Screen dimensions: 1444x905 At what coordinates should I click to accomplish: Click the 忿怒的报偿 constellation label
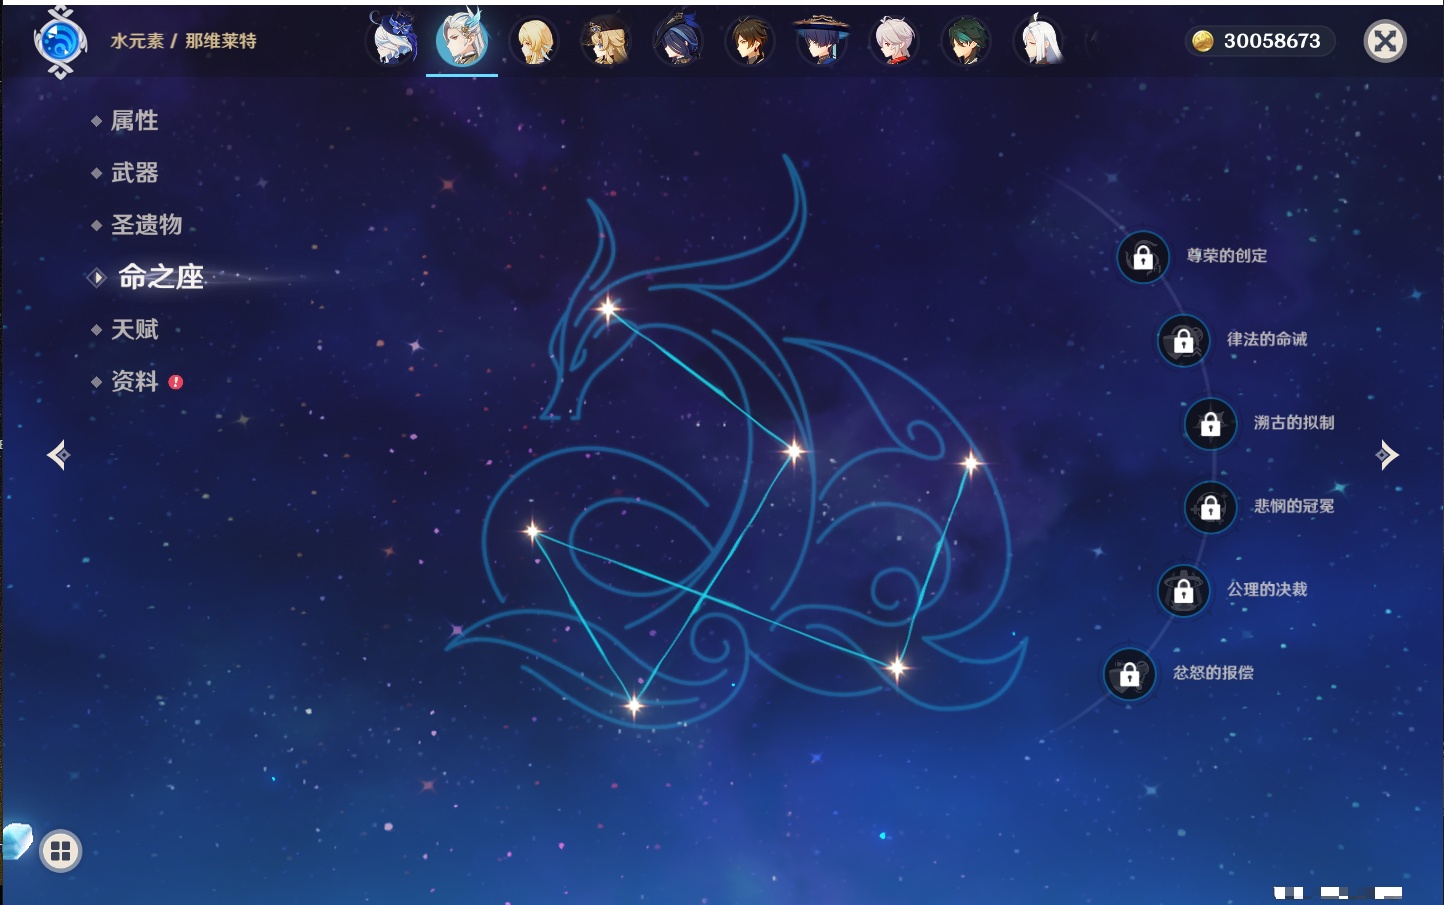coord(1213,673)
